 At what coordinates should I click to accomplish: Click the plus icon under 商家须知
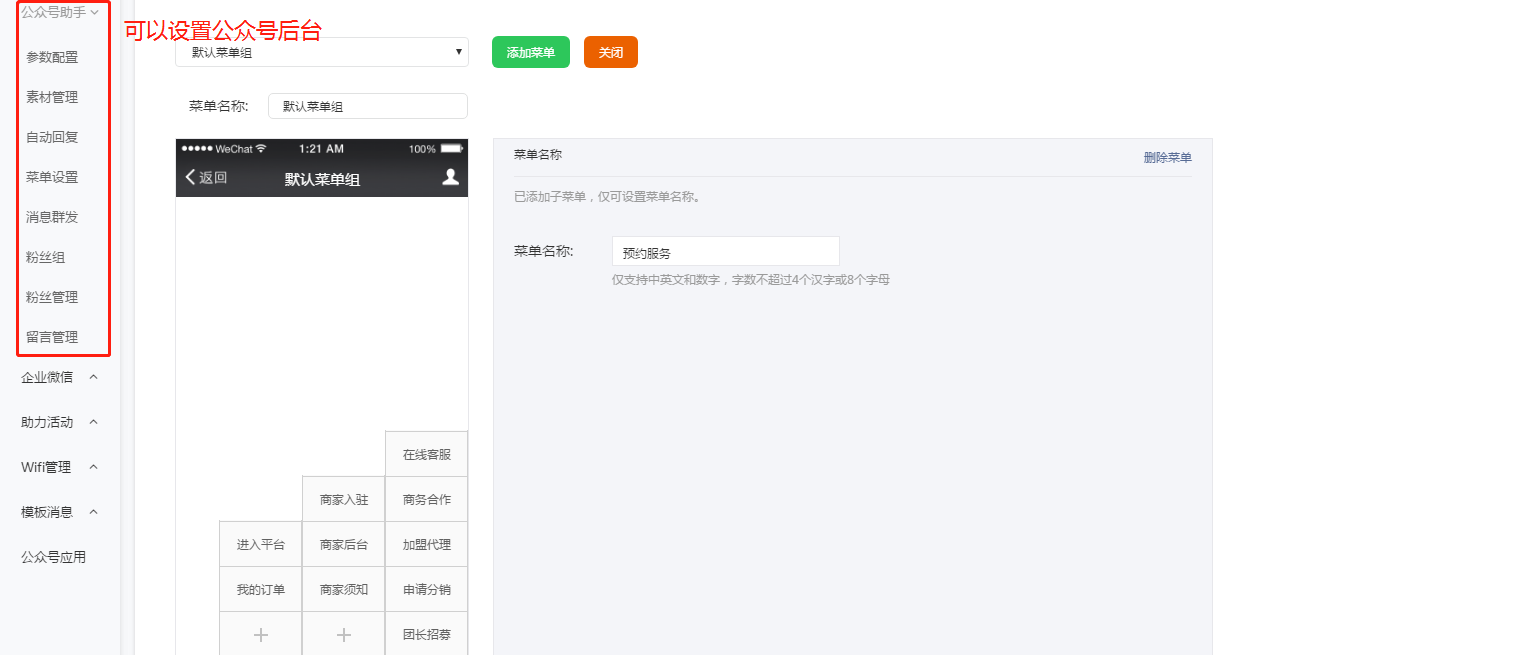[x=343, y=635]
